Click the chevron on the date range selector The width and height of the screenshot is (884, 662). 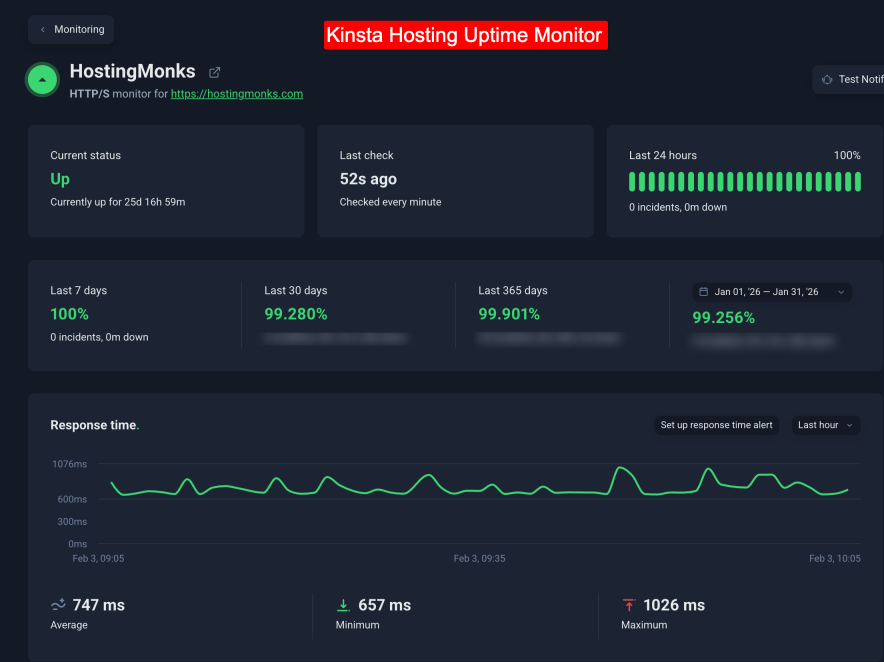(x=840, y=291)
